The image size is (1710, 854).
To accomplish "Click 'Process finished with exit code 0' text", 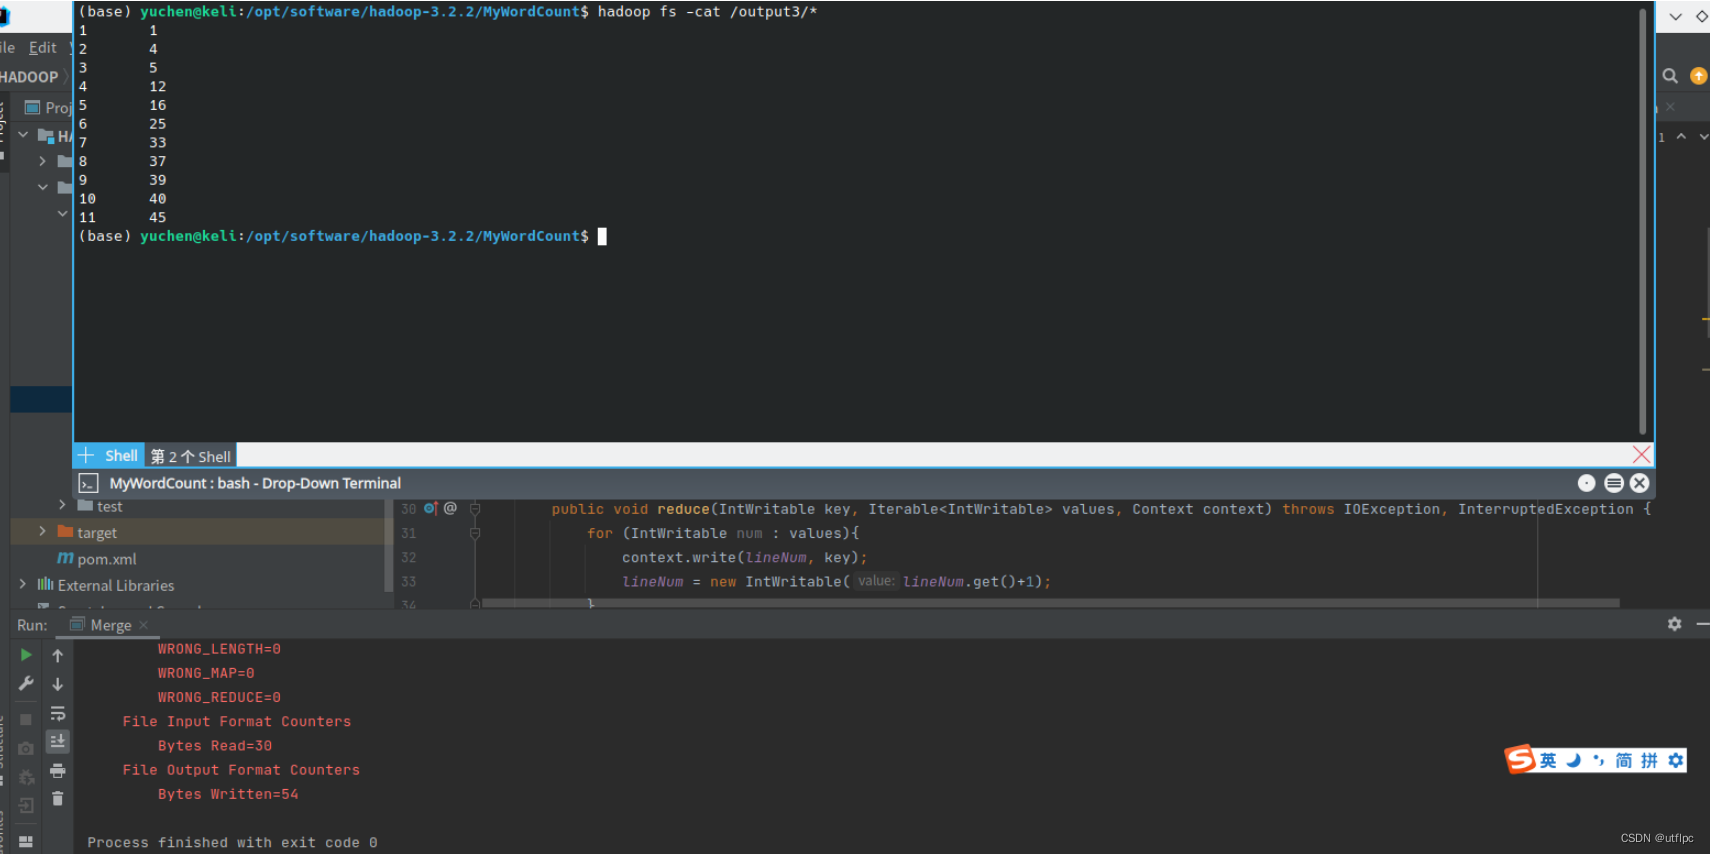I will tap(232, 843).
